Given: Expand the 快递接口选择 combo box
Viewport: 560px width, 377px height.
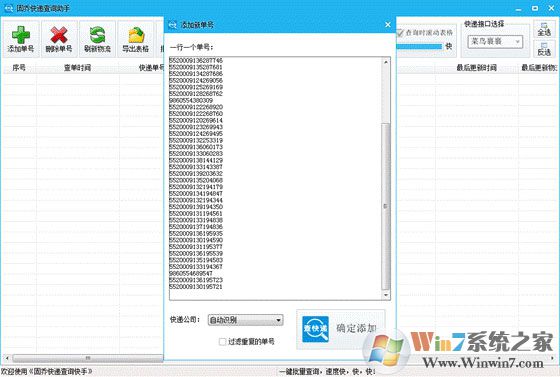Looking at the screenshot, I should (x=495, y=42).
